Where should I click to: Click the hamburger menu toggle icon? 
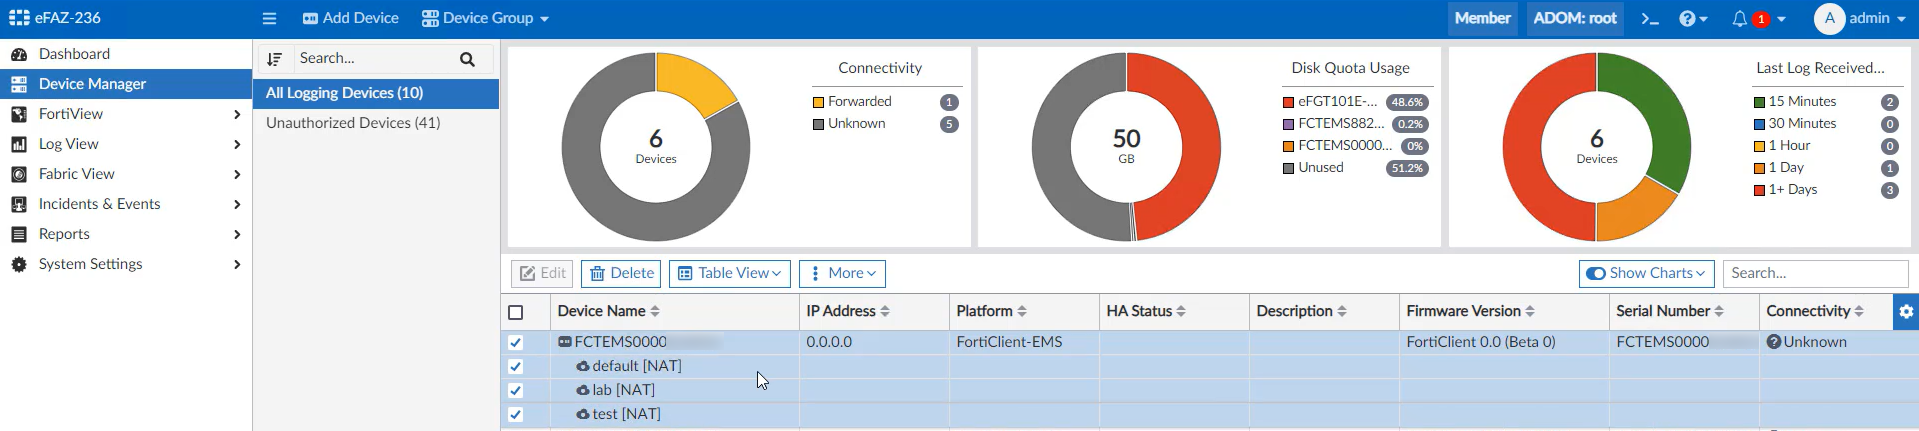pyautogui.click(x=269, y=19)
